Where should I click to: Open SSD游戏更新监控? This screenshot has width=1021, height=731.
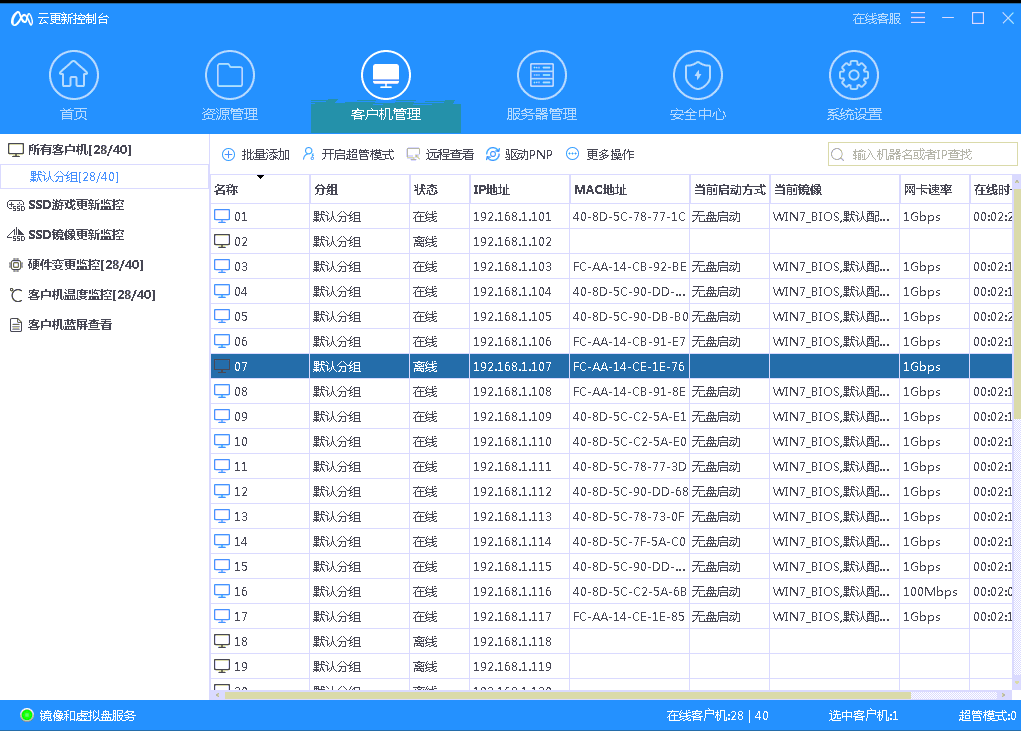pos(65,205)
